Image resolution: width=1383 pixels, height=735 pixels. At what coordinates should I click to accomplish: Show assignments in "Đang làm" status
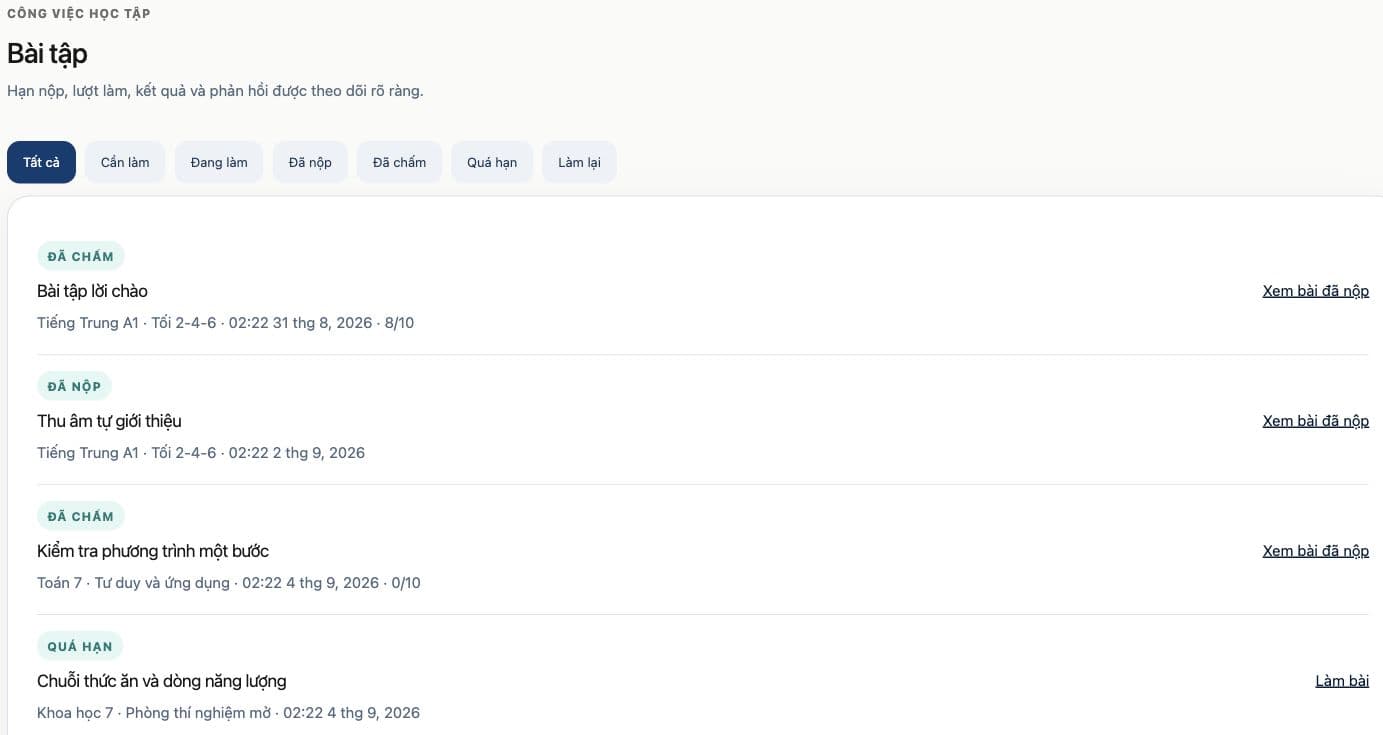tap(219, 162)
